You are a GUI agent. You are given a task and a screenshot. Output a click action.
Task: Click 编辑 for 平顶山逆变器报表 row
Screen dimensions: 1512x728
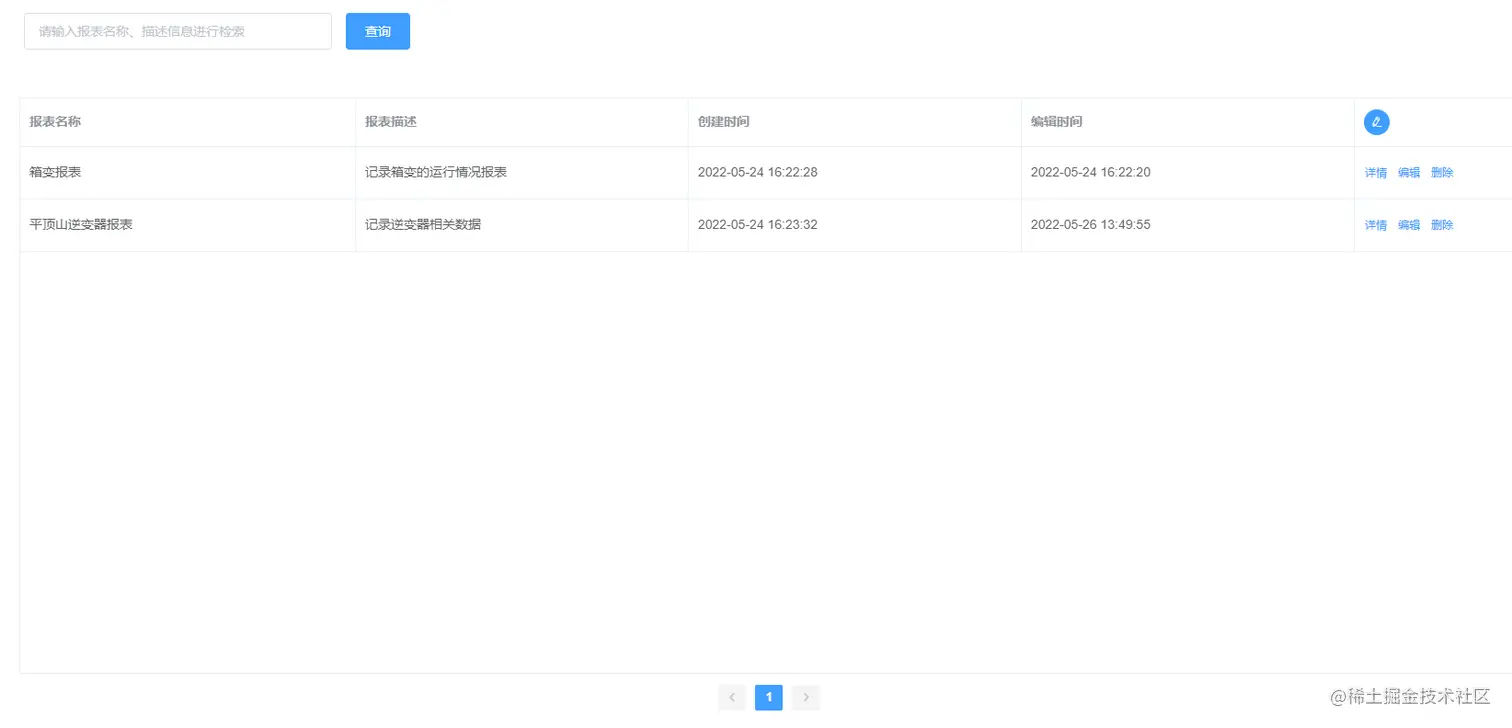click(x=1409, y=225)
